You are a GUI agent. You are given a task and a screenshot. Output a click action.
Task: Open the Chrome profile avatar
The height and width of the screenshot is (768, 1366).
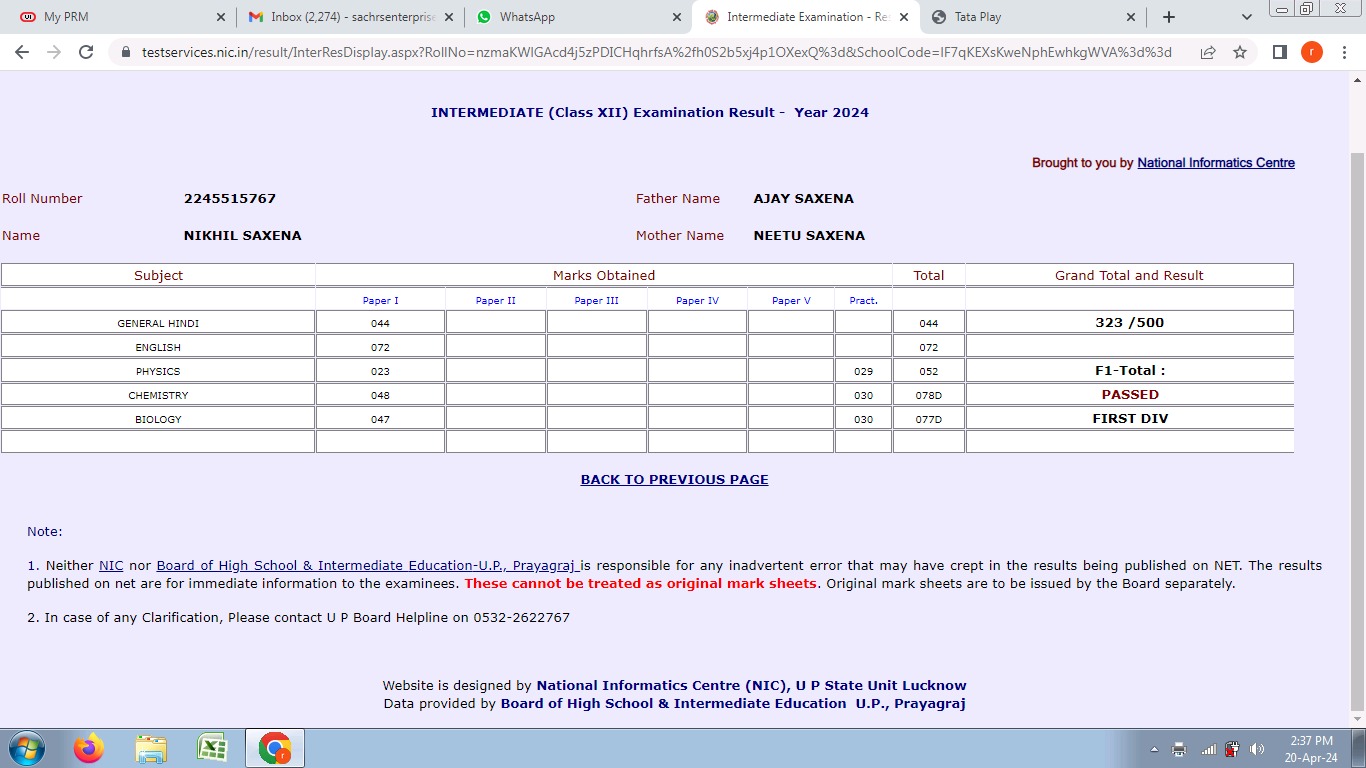[x=1311, y=52]
